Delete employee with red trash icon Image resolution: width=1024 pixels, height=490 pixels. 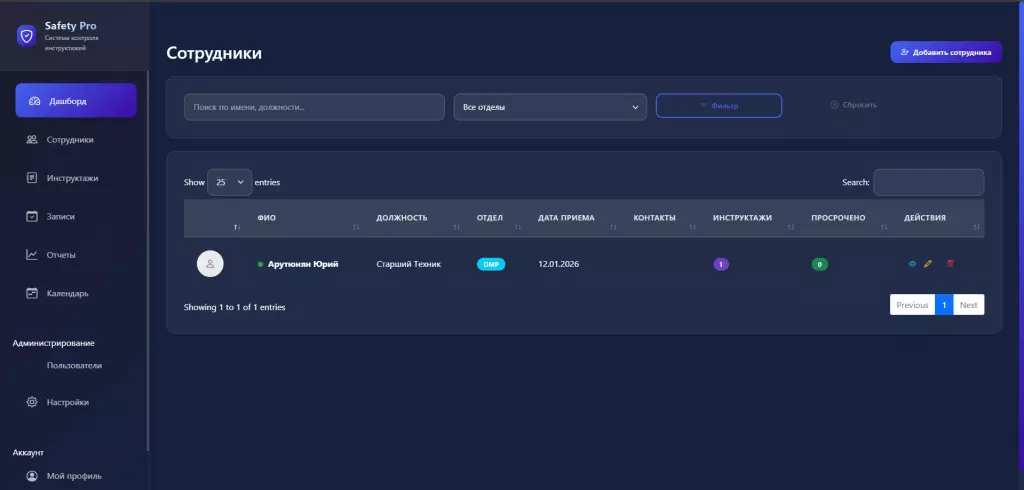click(950, 264)
